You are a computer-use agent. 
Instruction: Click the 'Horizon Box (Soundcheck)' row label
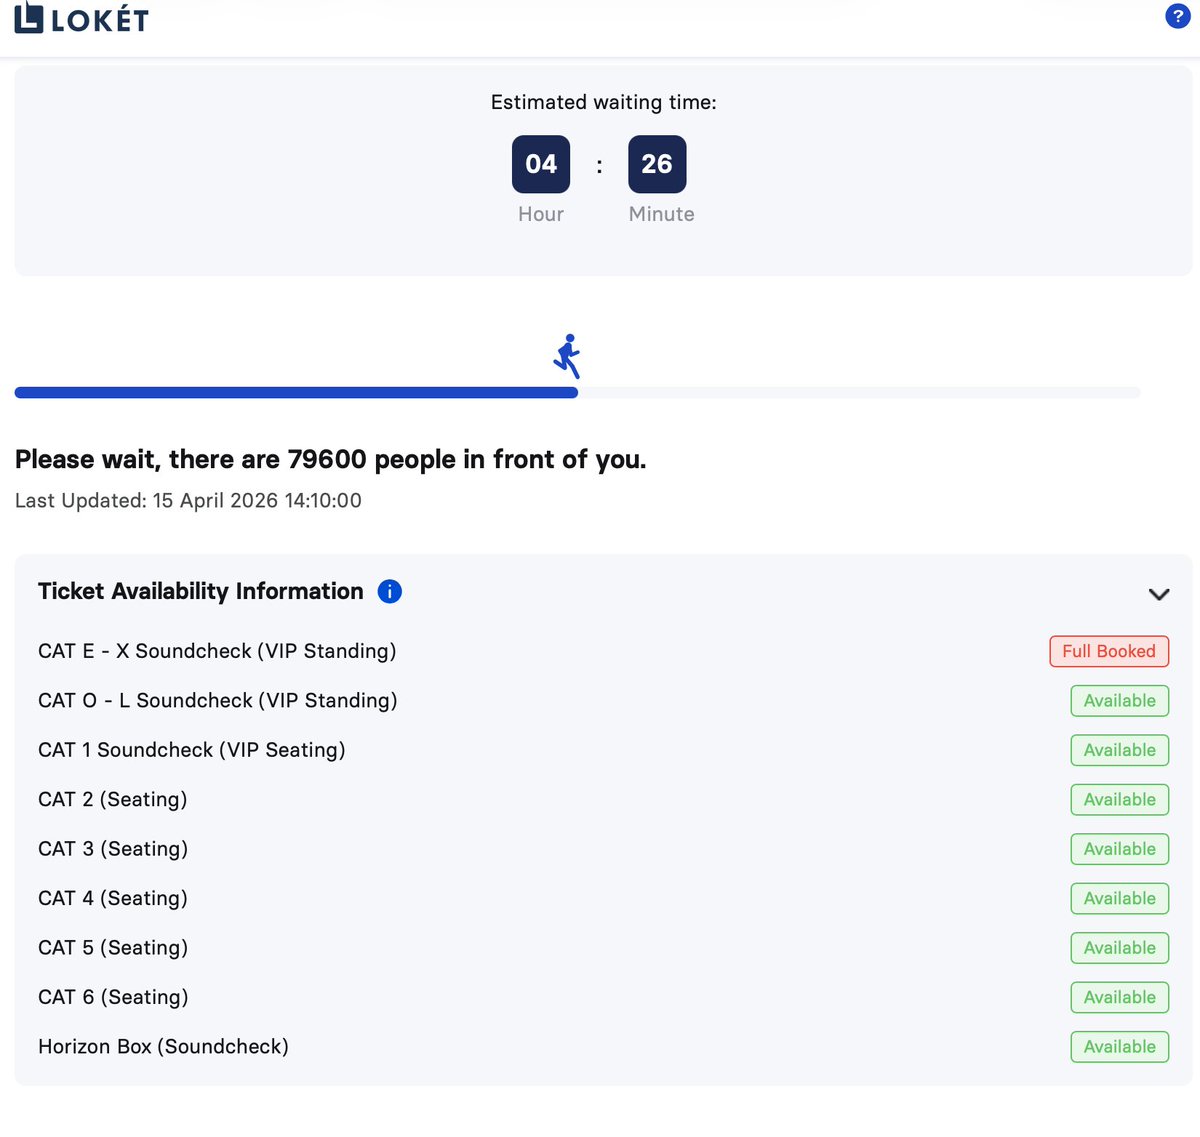point(163,1047)
